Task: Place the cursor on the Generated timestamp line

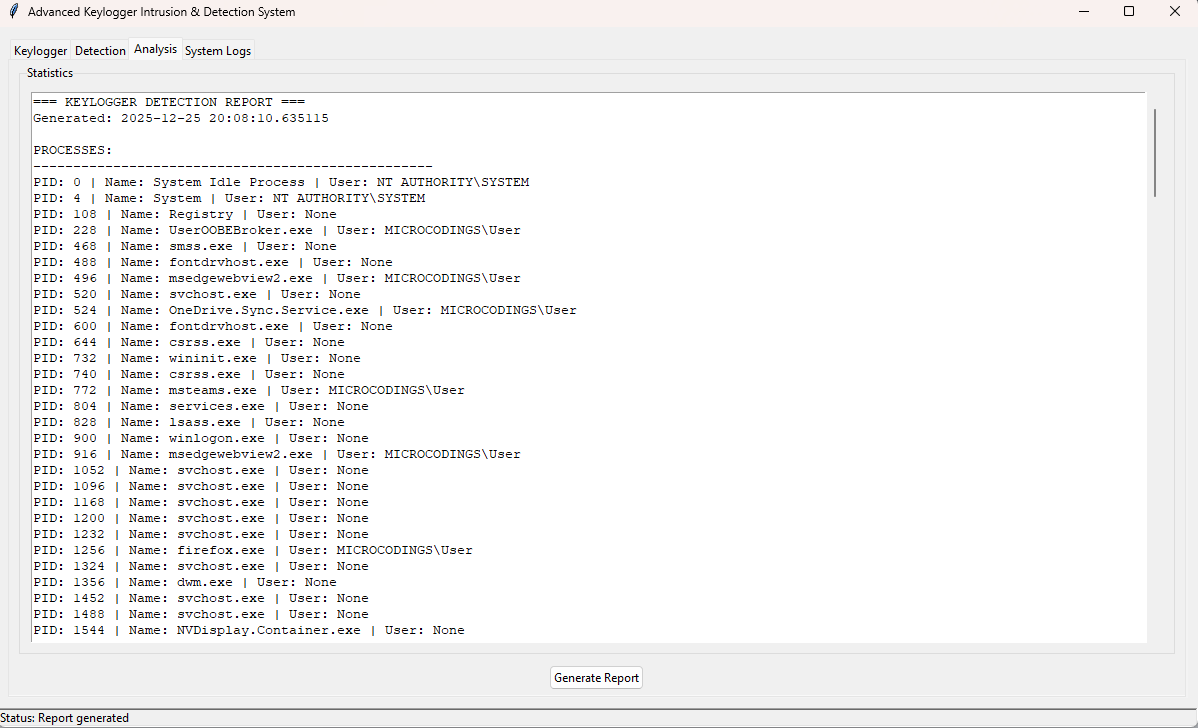Action: pyautogui.click(x=180, y=118)
